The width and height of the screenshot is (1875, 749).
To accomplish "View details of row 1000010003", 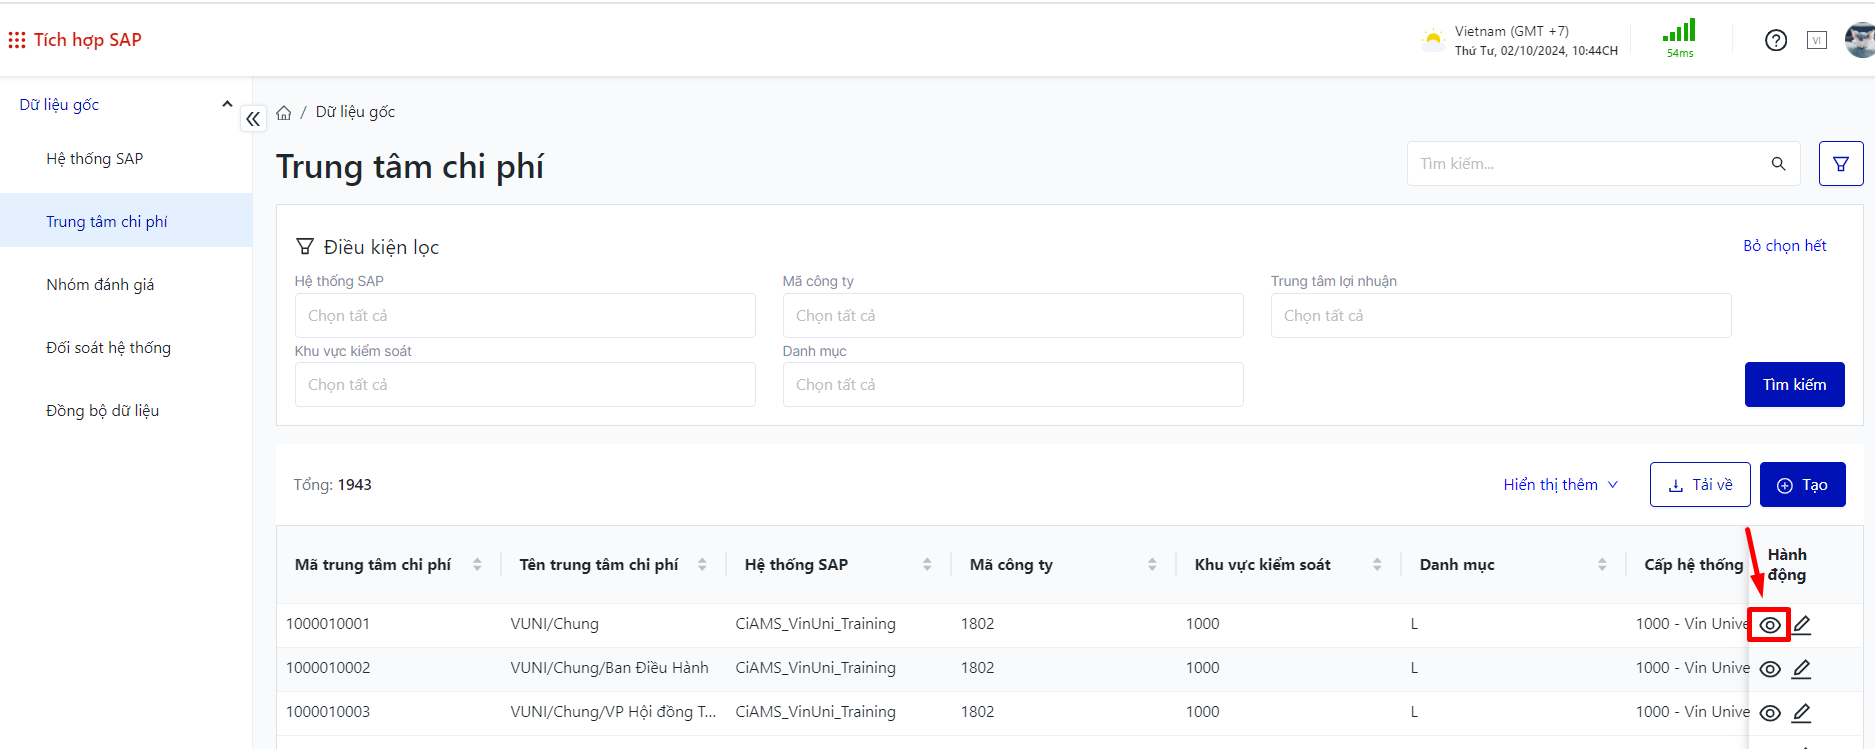I will point(1769,713).
